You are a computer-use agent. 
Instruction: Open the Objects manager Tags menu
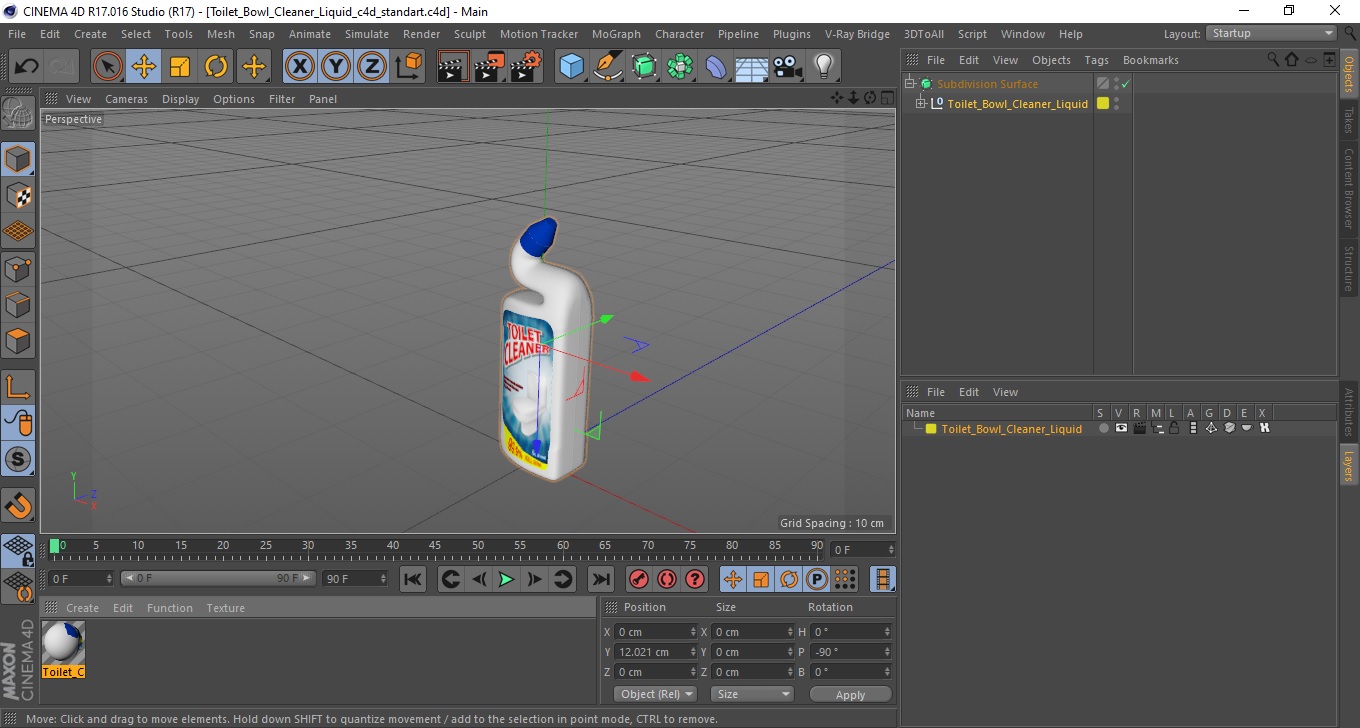(1096, 60)
